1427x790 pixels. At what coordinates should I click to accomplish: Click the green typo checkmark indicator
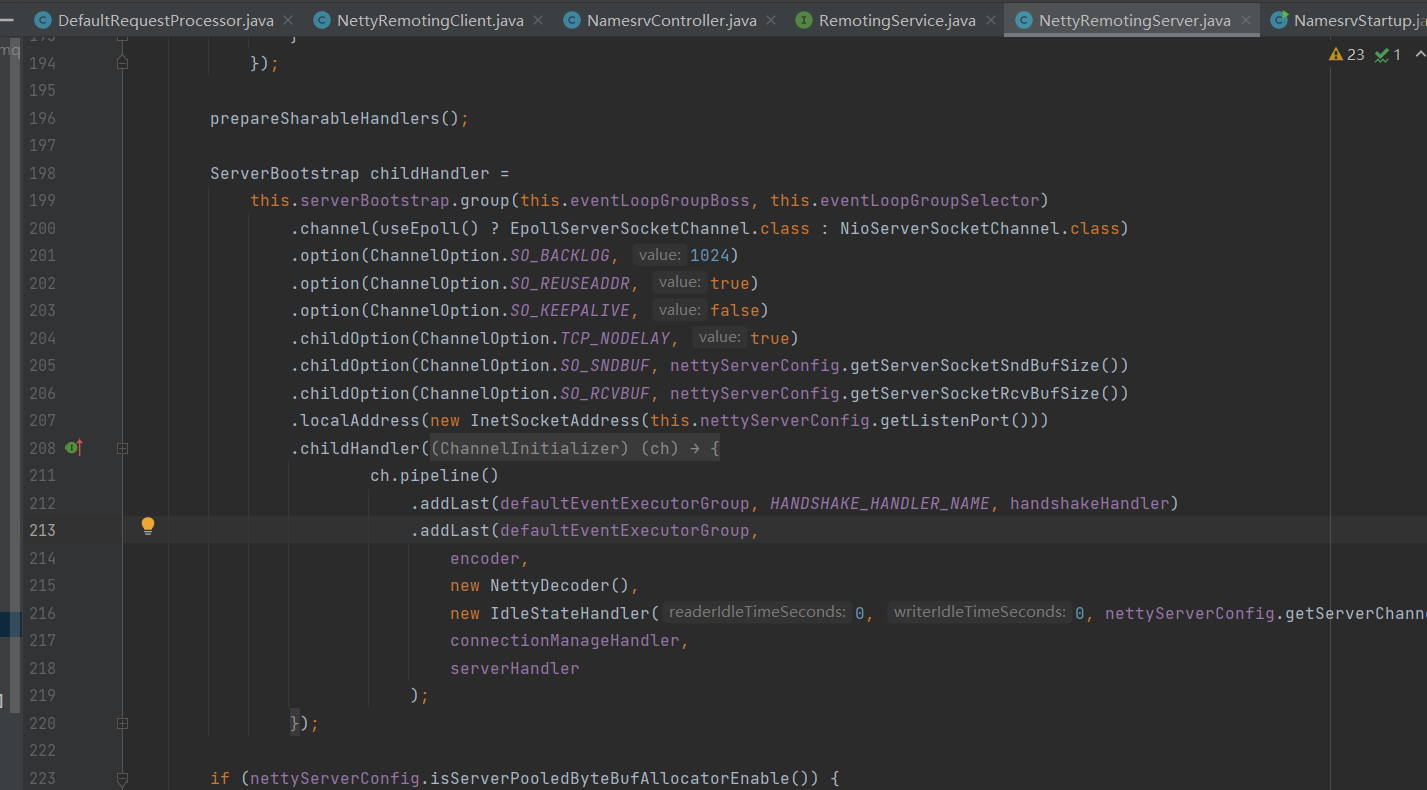pyautogui.click(x=1388, y=55)
